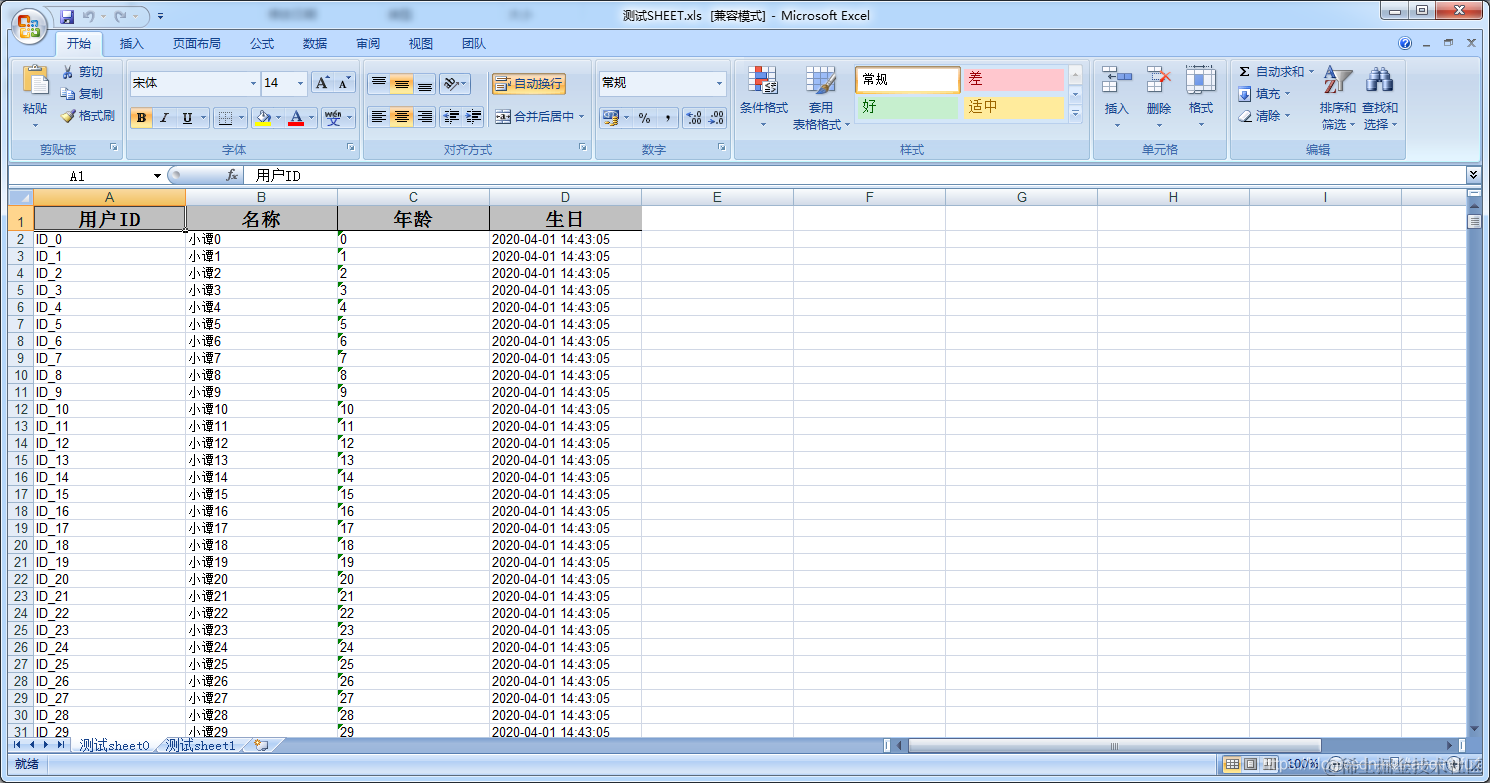The width and height of the screenshot is (1490, 783).
Task: Click insert function fx icon
Action: (x=232, y=175)
